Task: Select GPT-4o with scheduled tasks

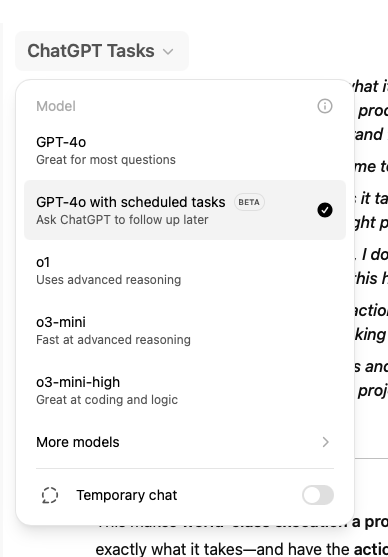Action: [x=185, y=210]
